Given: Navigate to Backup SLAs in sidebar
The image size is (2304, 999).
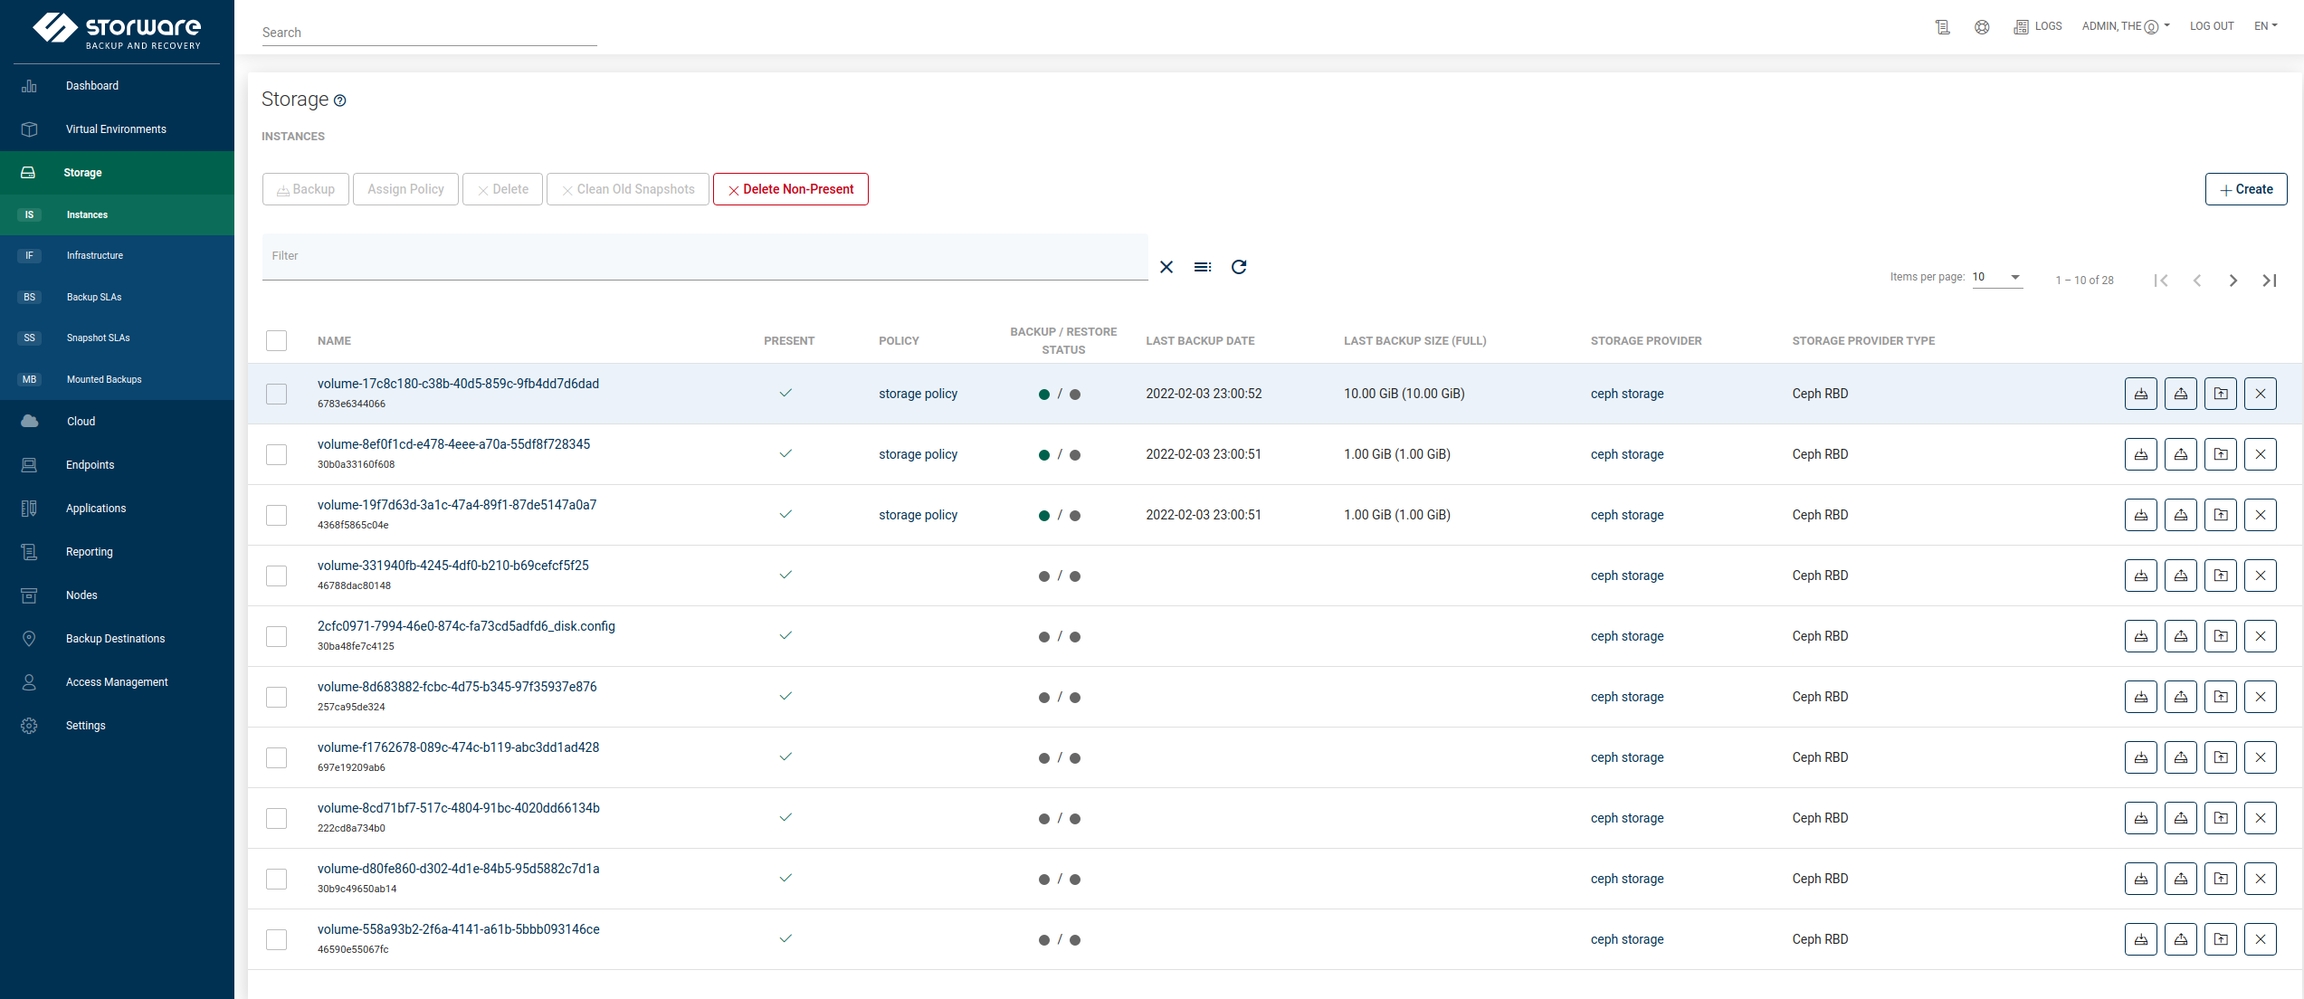Looking at the screenshot, I should point(94,297).
